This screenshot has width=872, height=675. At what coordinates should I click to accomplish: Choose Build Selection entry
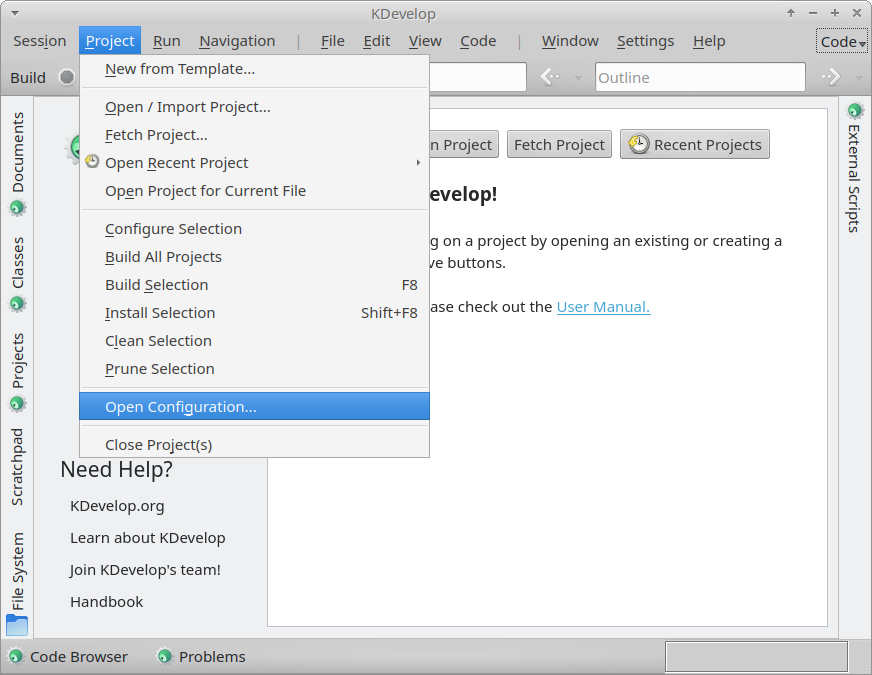pos(255,285)
